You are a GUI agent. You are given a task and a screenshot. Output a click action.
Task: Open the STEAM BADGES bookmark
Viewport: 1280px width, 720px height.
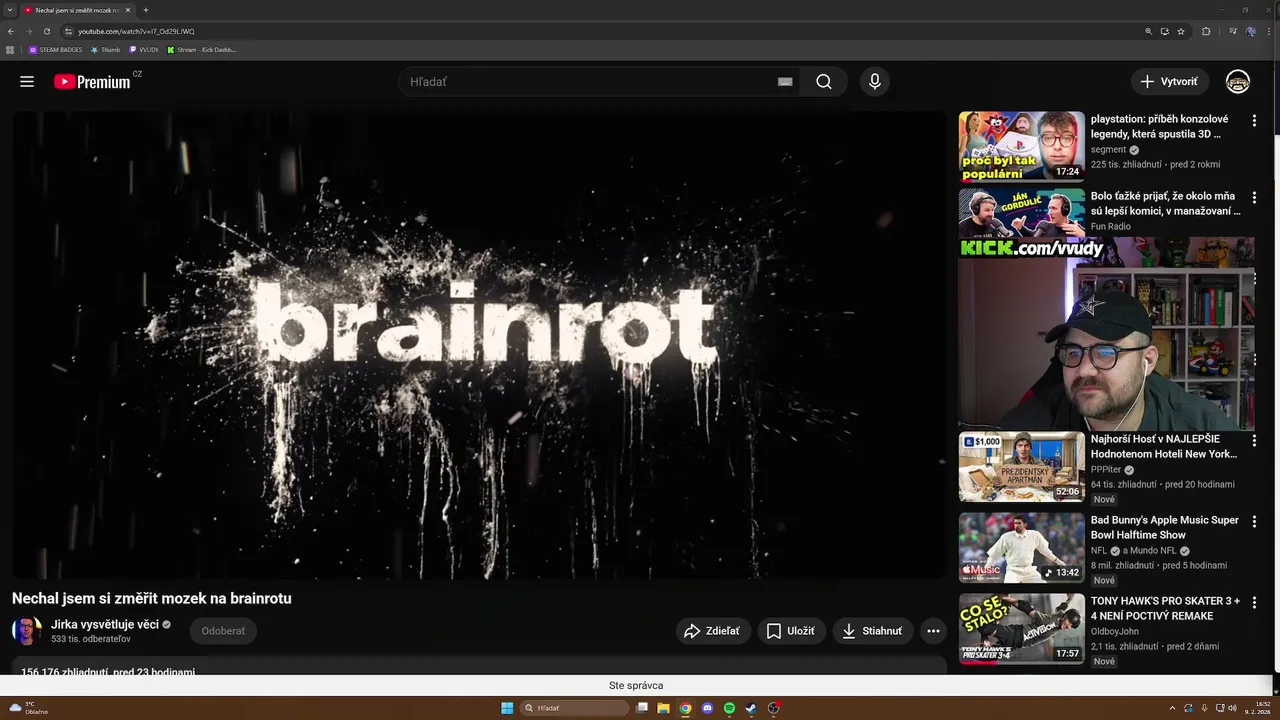pyautogui.click(x=56, y=49)
